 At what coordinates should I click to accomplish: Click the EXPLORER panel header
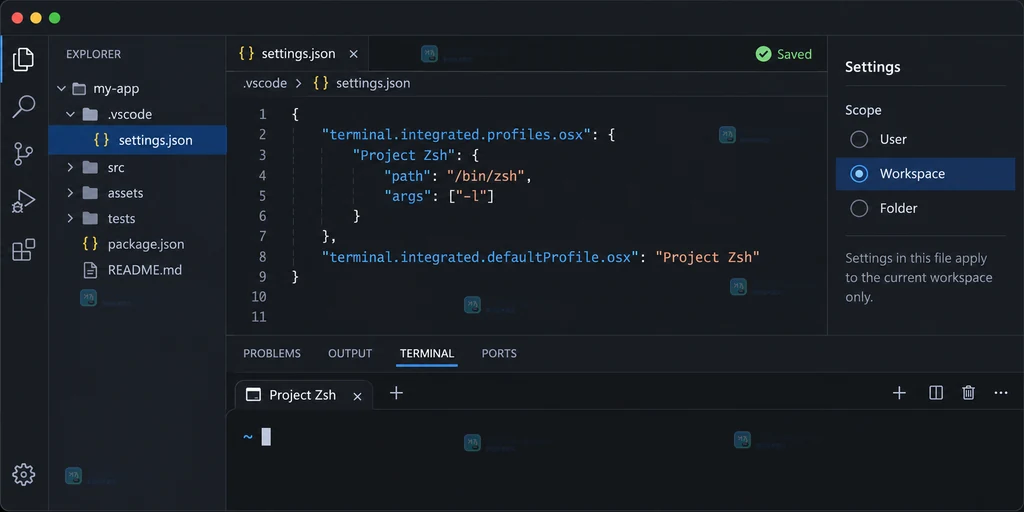point(93,54)
